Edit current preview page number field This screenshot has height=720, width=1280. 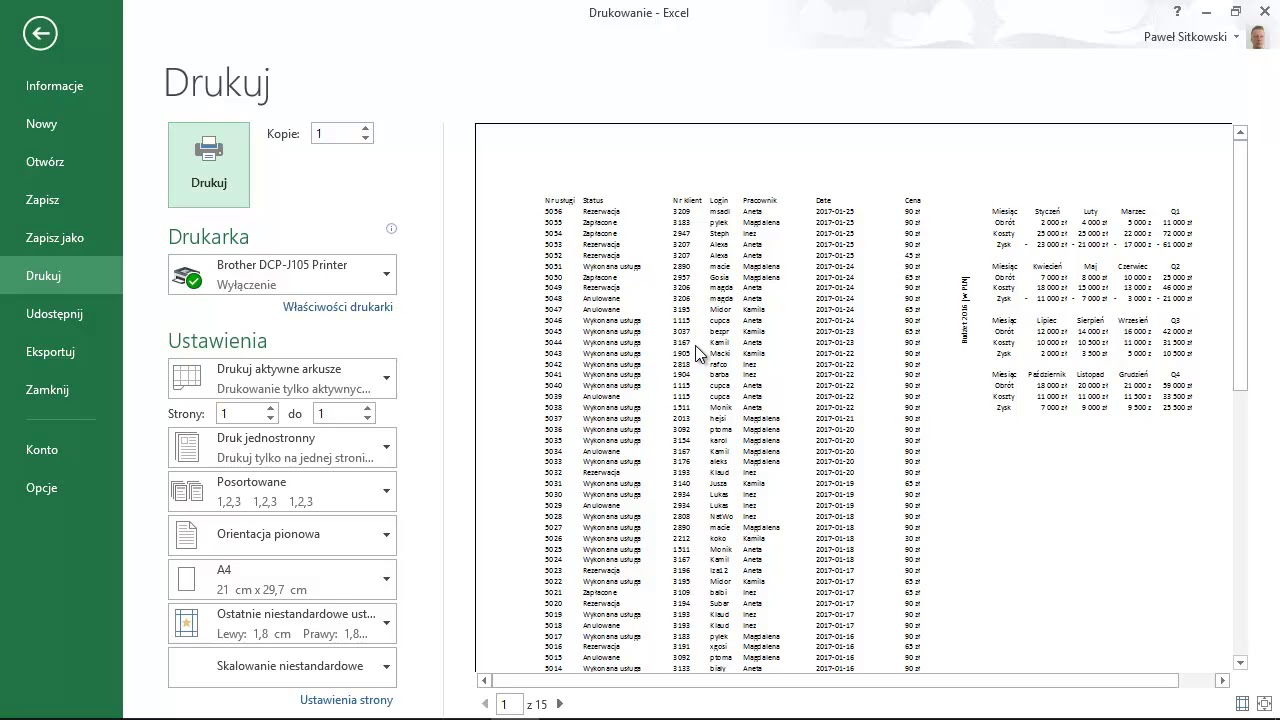[509, 704]
